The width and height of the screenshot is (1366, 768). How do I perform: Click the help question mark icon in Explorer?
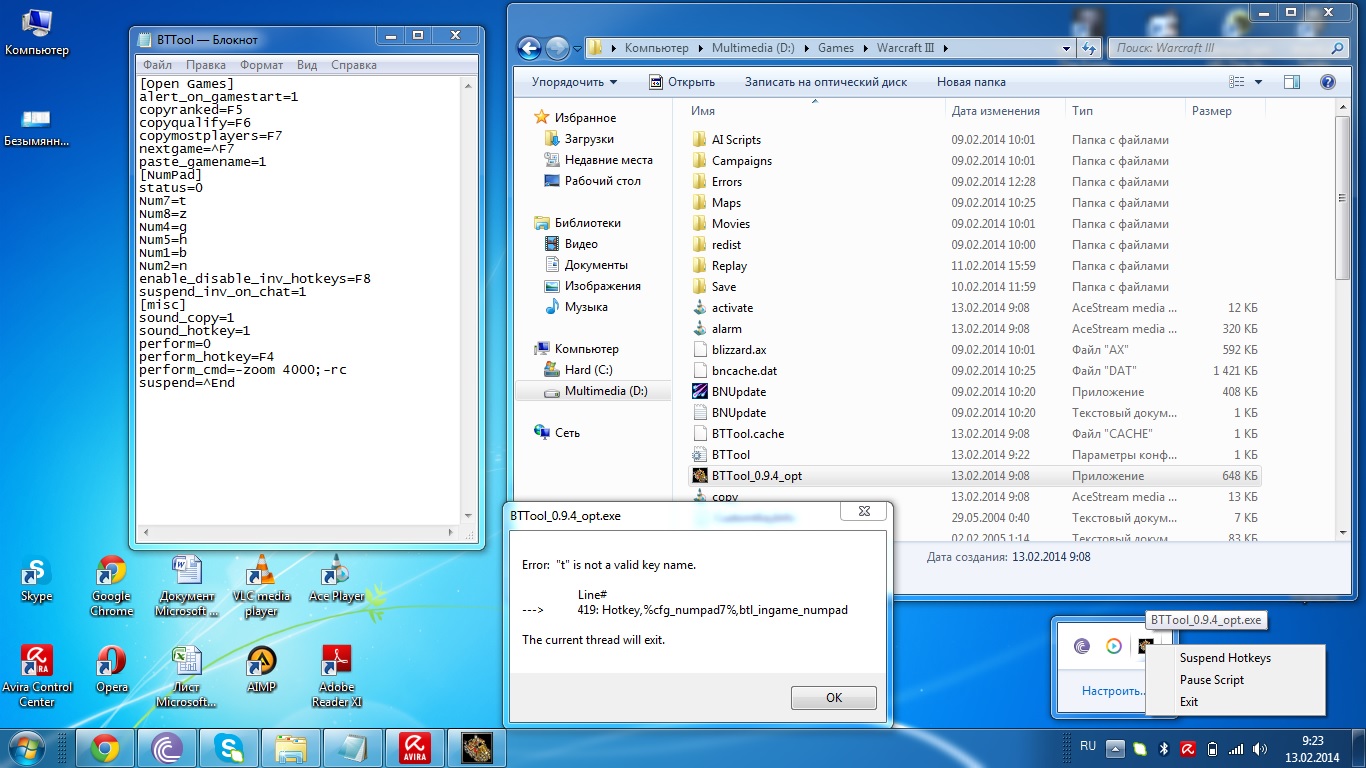point(1328,82)
